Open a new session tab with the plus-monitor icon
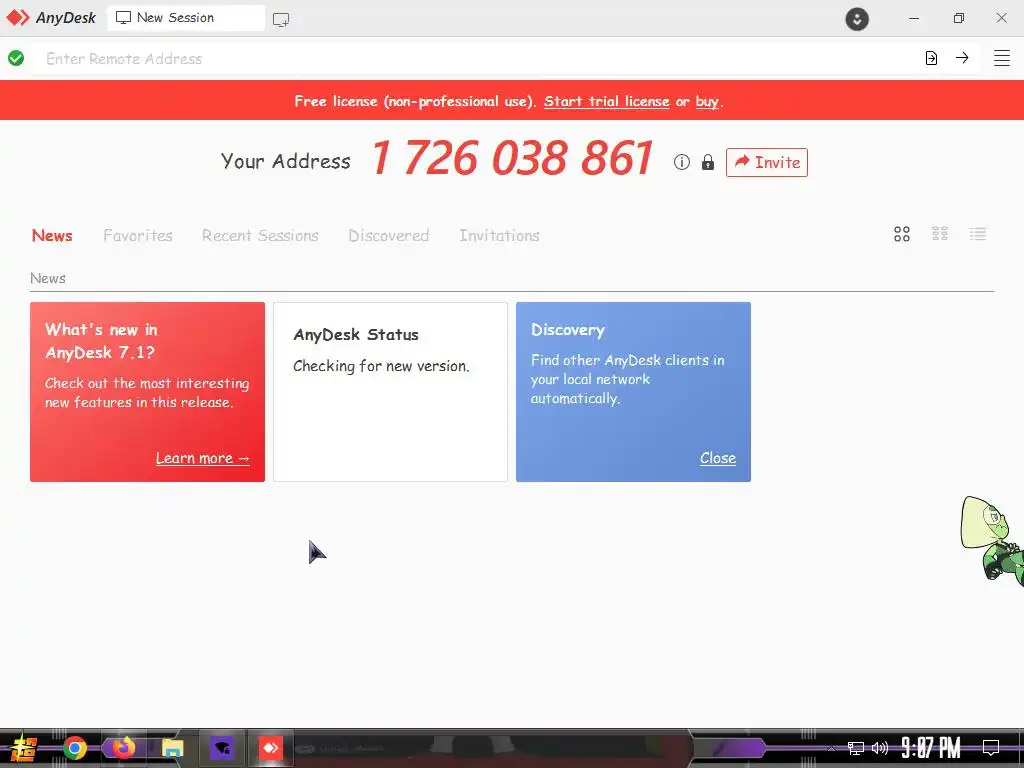This screenshot has width=1024, height=768. tap(281, 20)
